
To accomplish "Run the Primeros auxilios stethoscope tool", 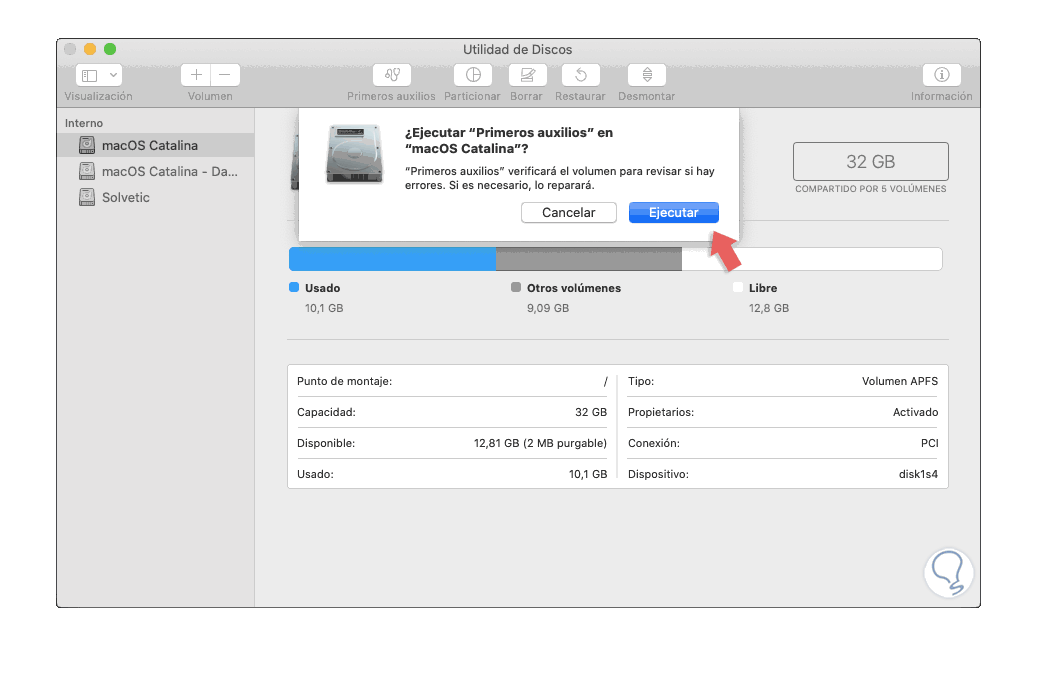I will point(392,75).
